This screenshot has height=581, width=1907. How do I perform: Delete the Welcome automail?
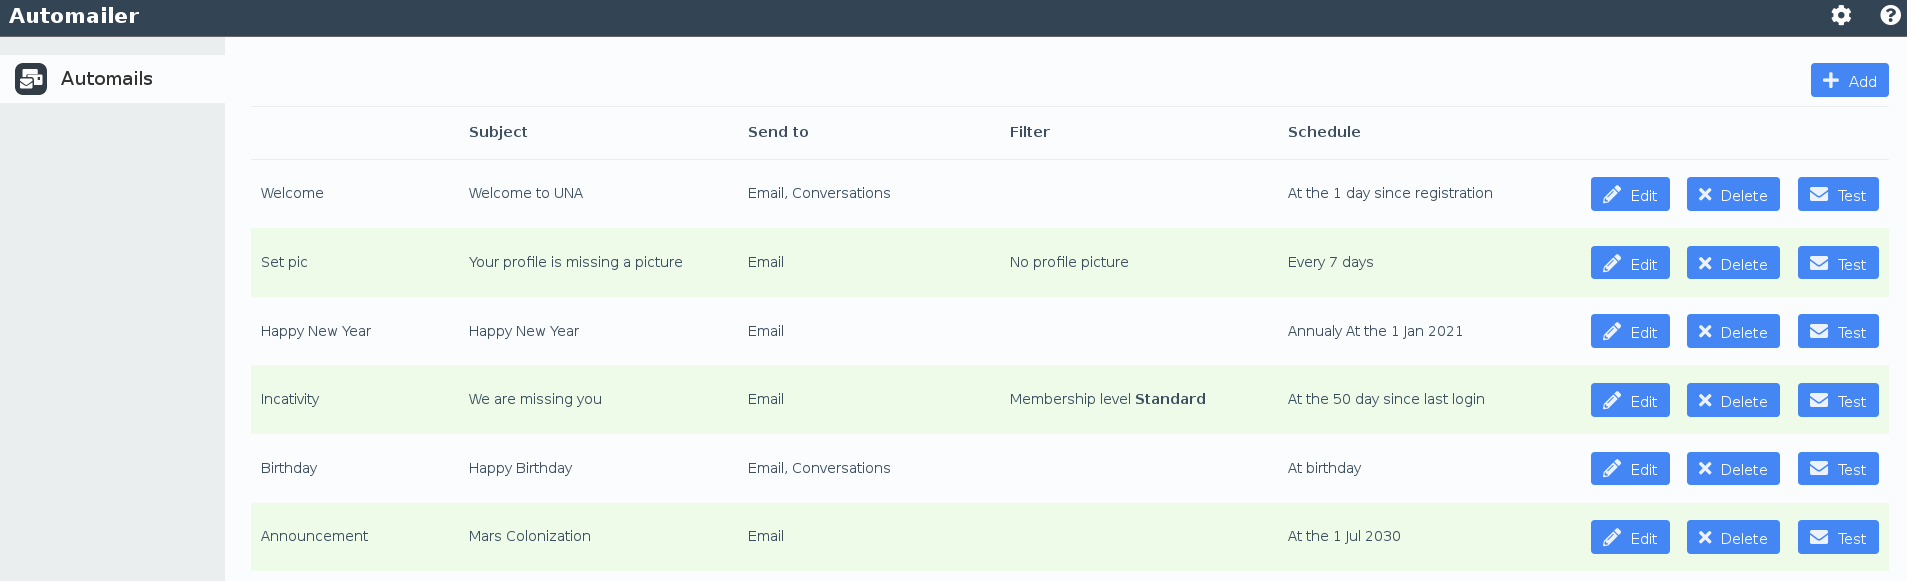(1732, 195)
